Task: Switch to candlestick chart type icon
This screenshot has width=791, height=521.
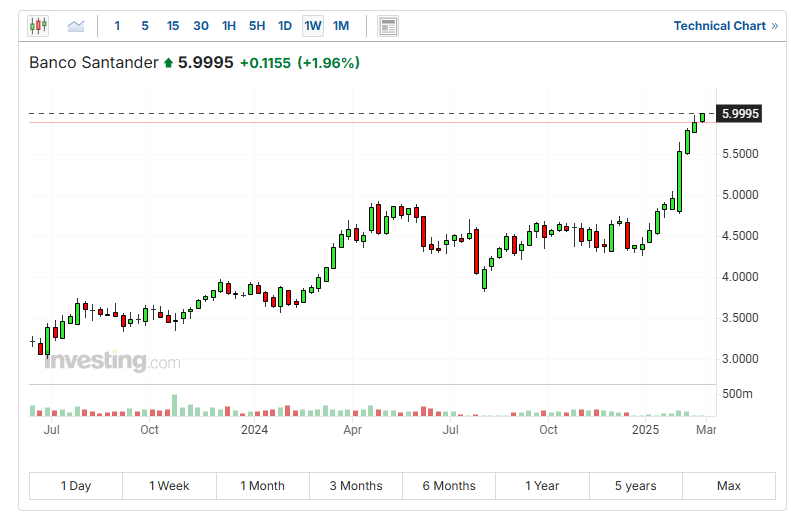Action: pos(38,25)
